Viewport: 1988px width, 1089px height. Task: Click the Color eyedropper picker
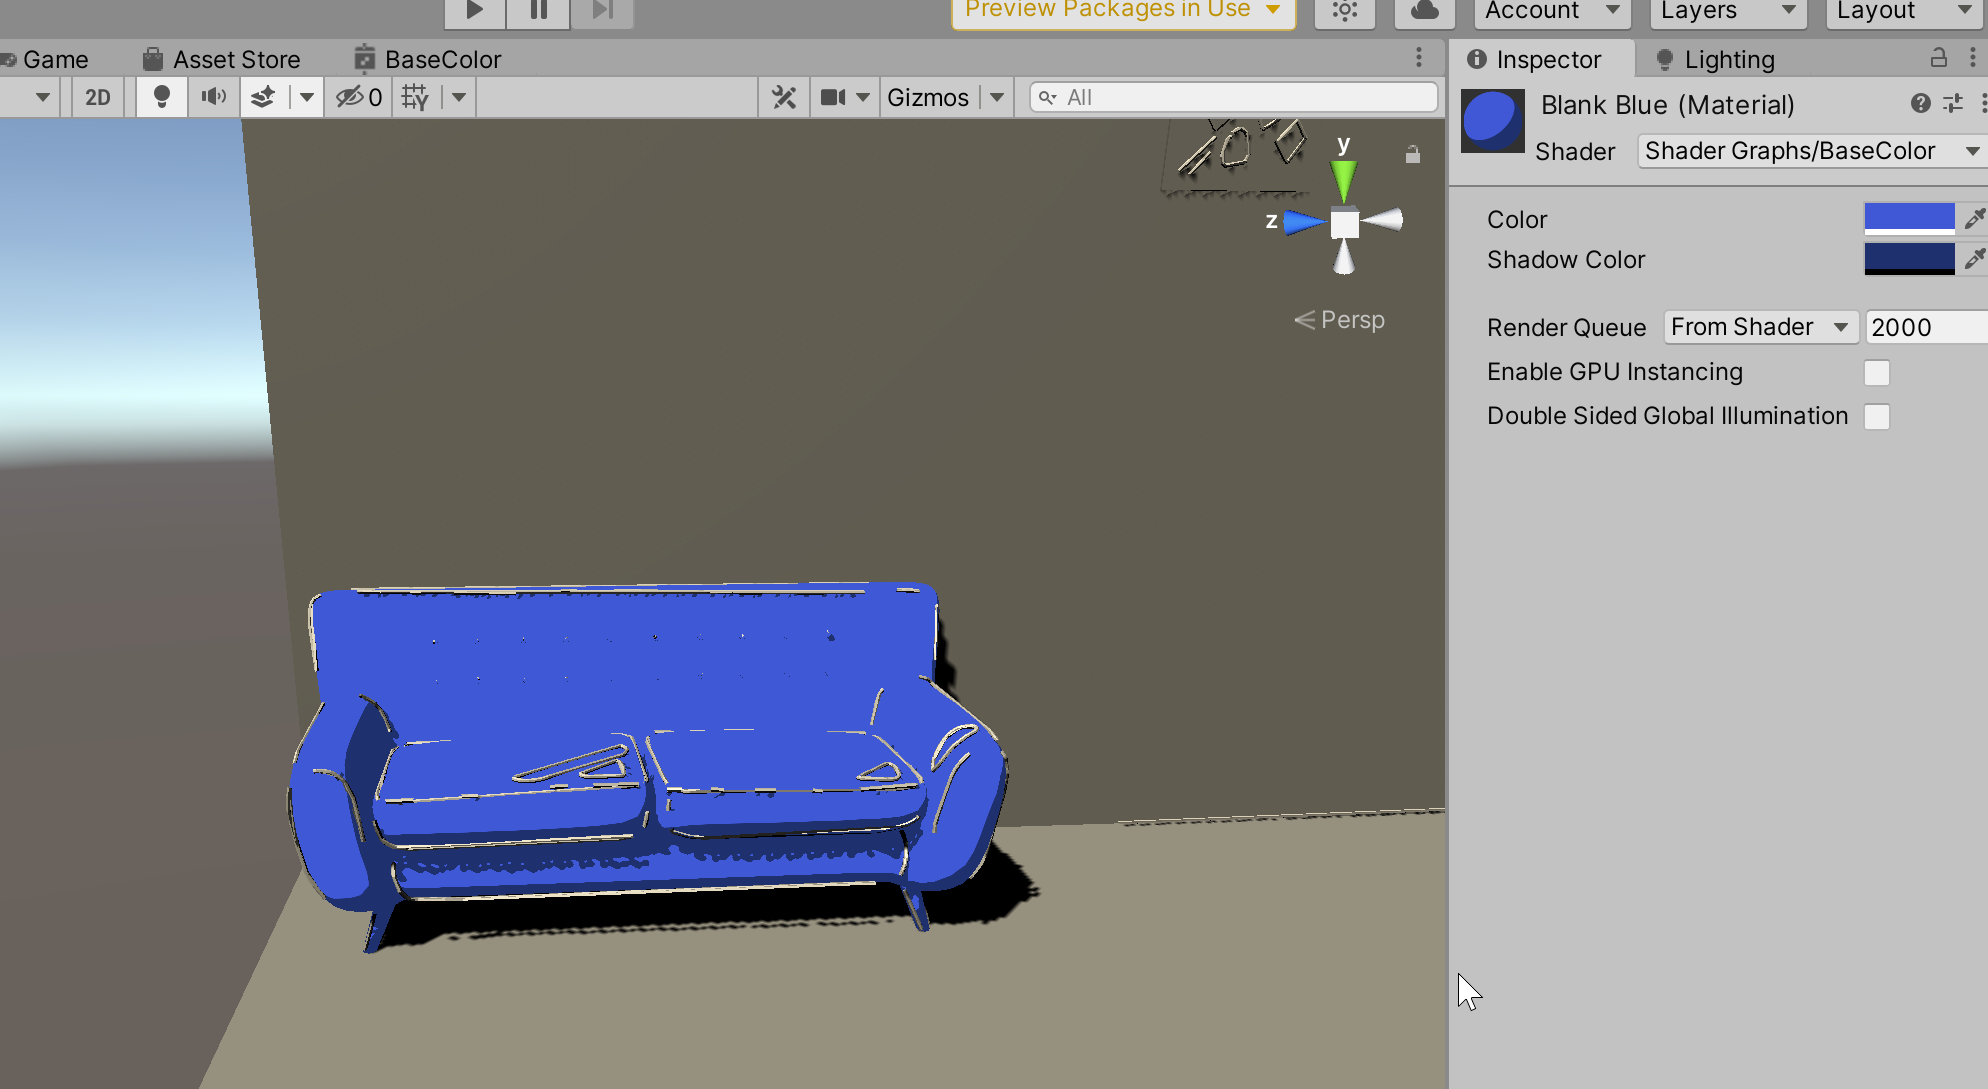[1974, 219]
